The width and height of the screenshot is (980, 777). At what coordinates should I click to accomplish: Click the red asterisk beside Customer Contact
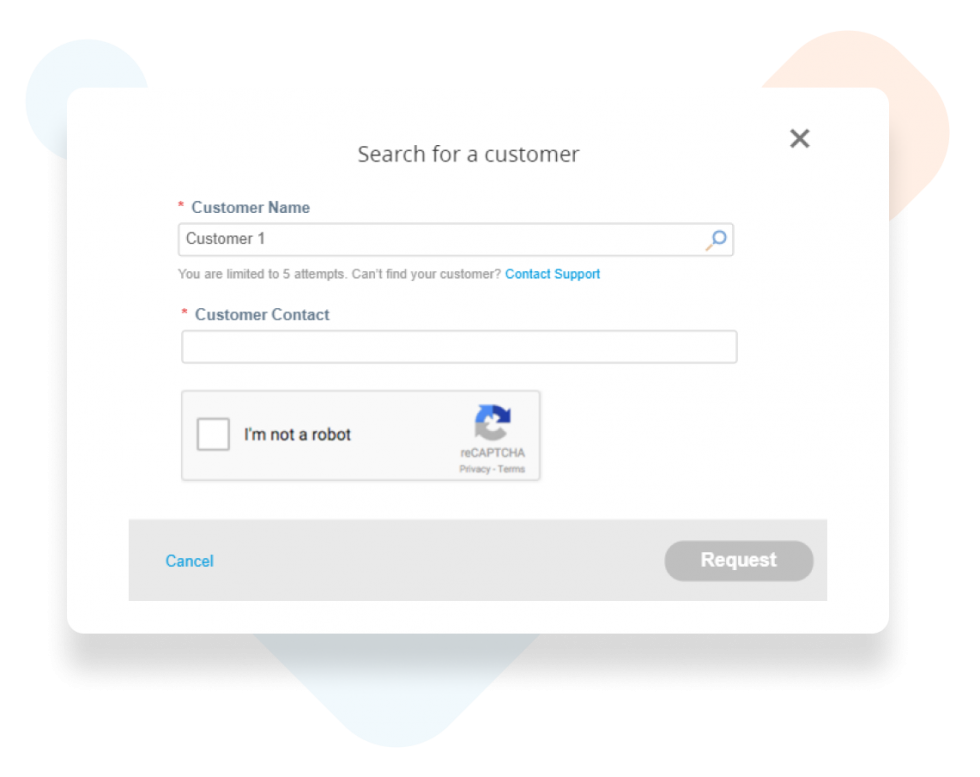[x=184, y=312]
